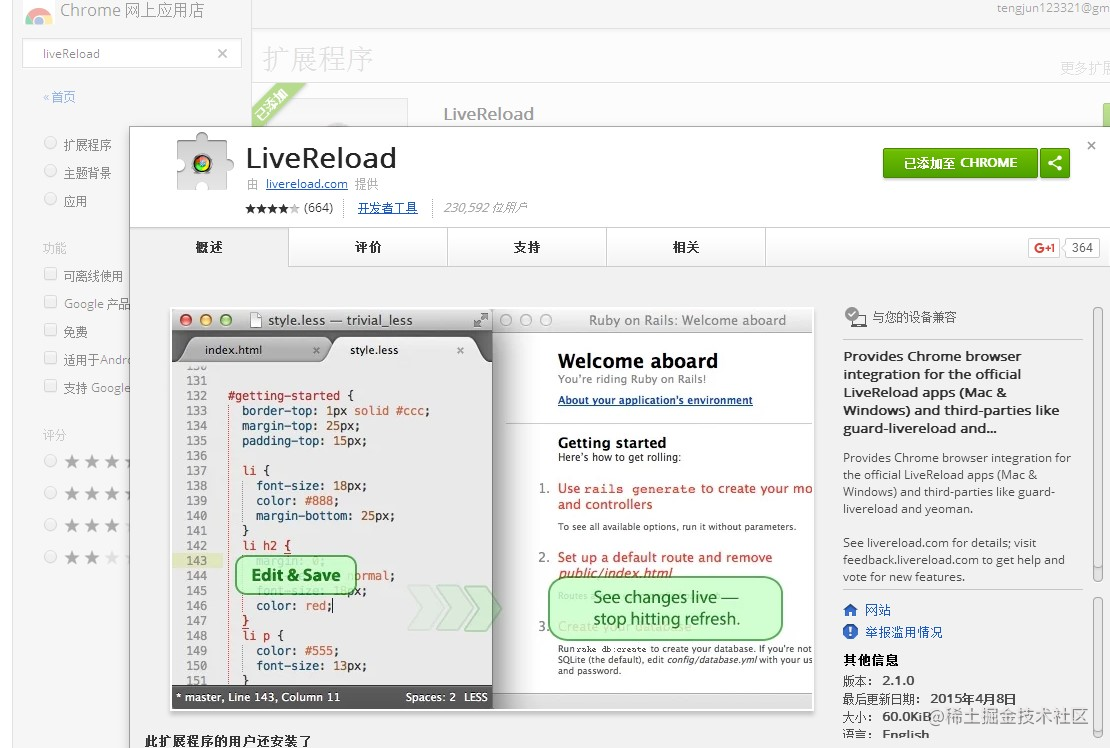
Task: Open the 开发者工具 category link
Action: 387,208
